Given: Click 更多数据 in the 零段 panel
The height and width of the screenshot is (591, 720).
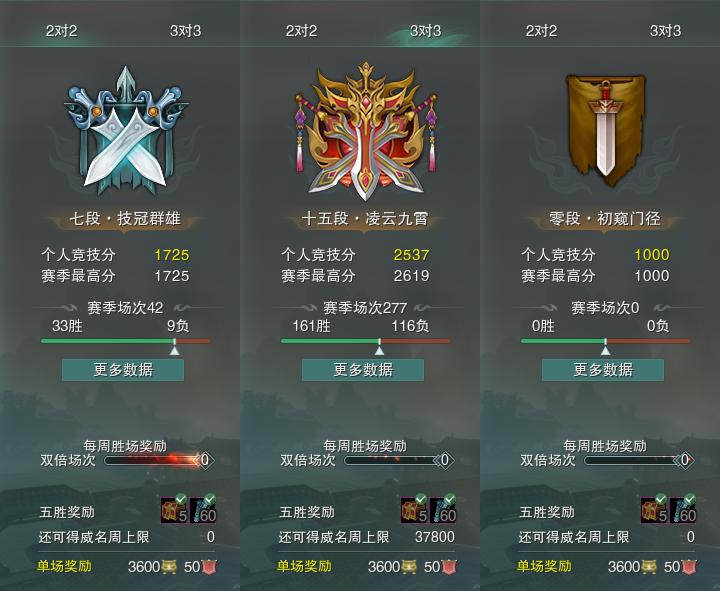Looking at the screenshot, I should tap(603, 370).
